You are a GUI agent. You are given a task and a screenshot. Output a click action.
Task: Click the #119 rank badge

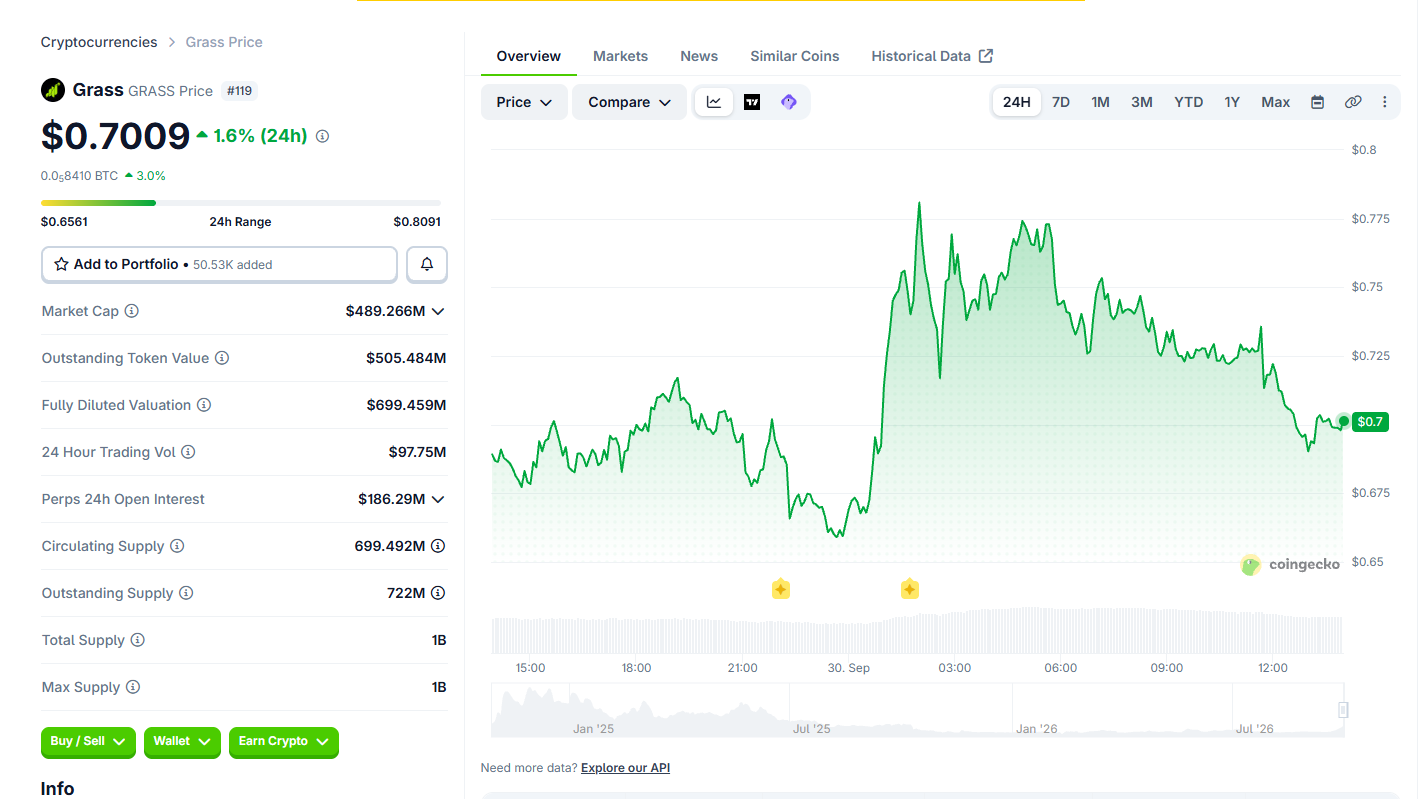coord(239,91)
